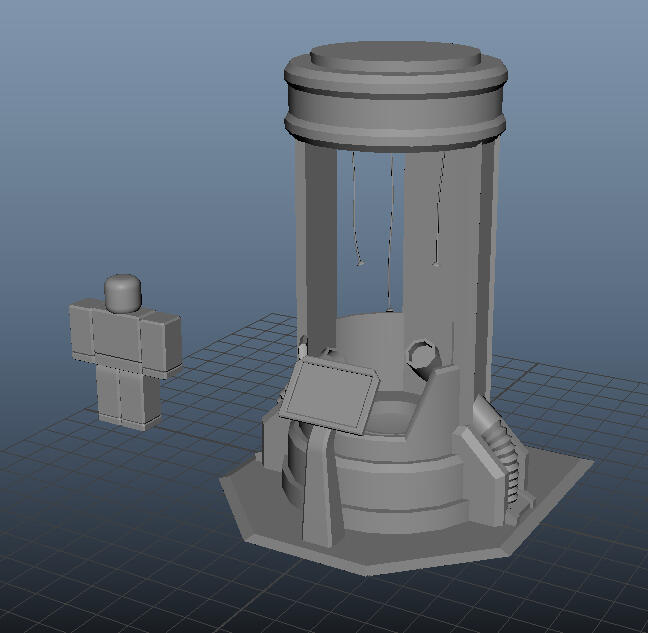The width and height of the screenshot is (648, 633).
Task: Click the wide cylindrical roof ring
Action: [395, 102]
